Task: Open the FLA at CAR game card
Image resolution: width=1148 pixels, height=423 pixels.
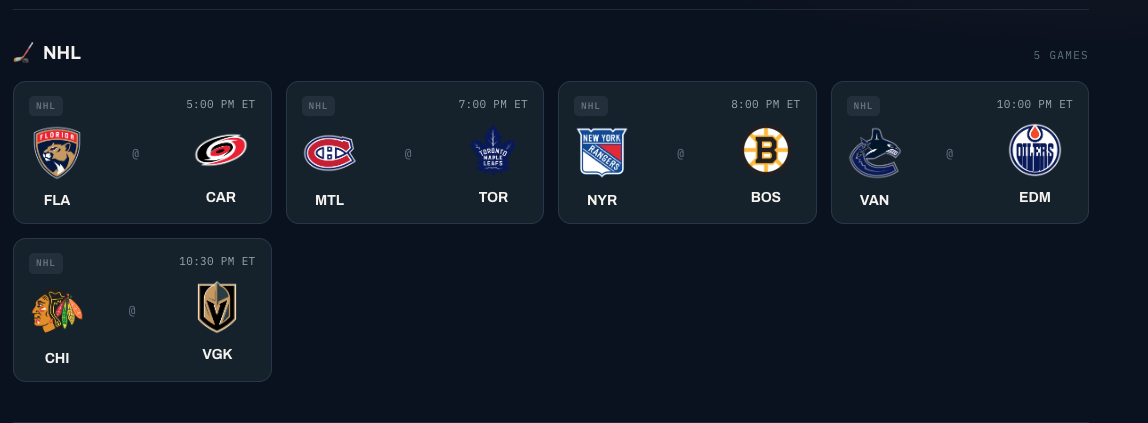Action: (142, 152)
